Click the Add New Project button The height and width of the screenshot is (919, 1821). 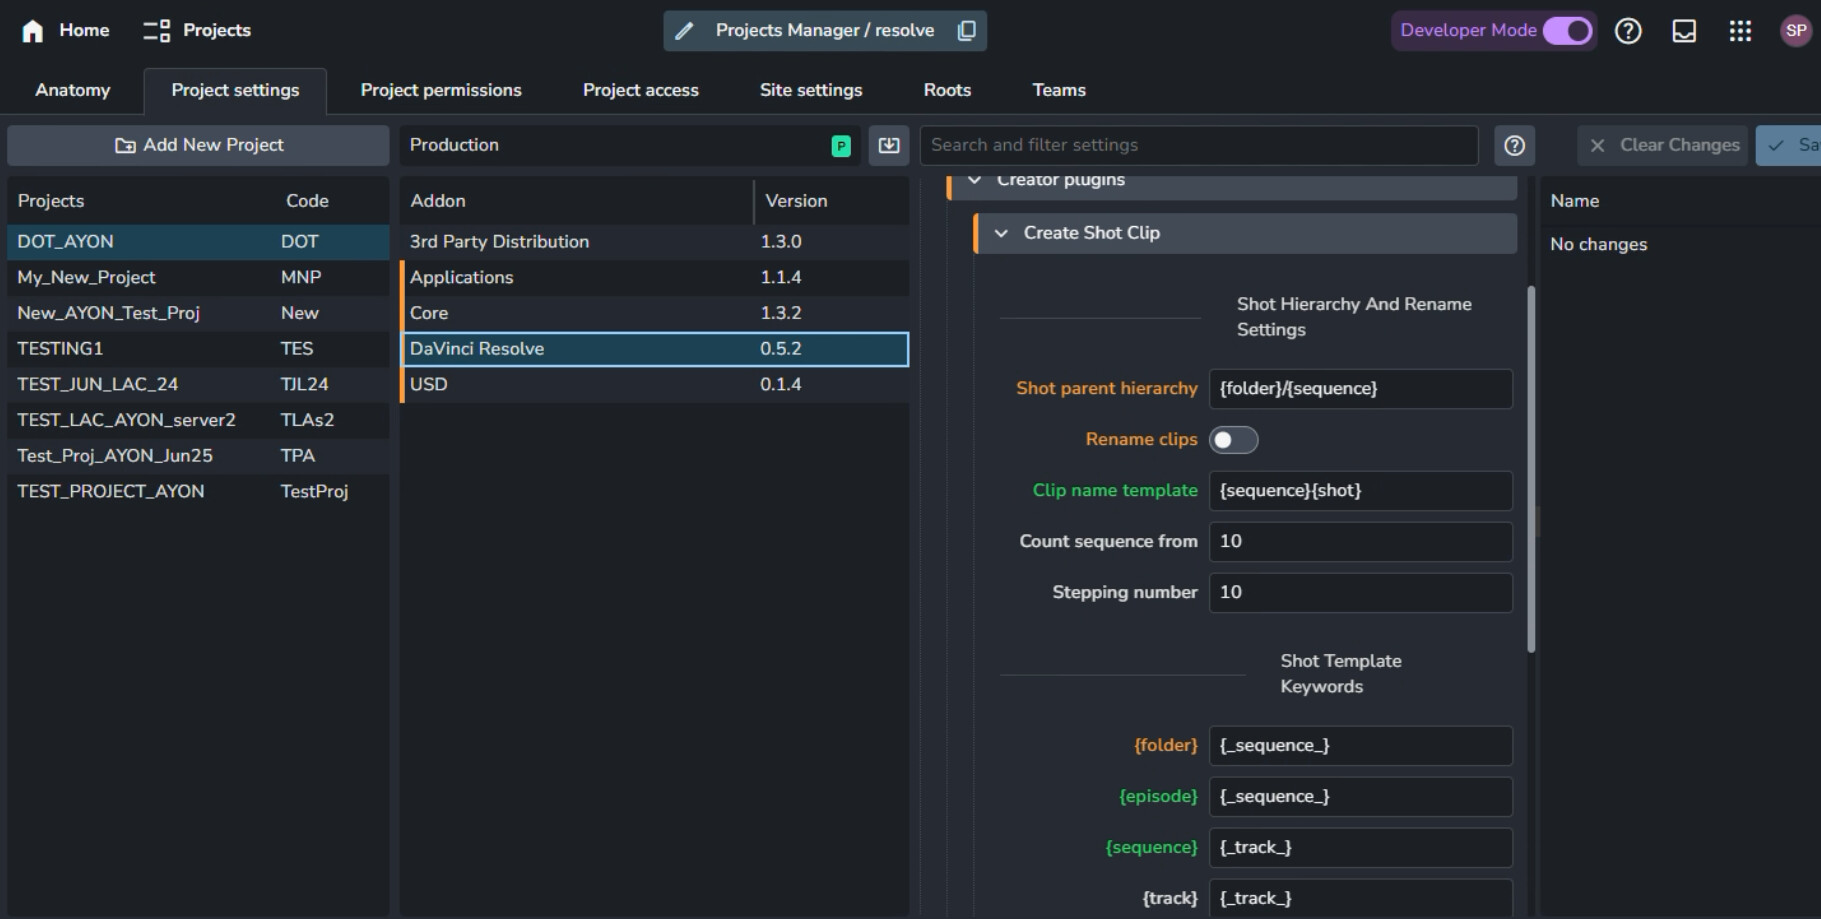[x=198, y=146]
